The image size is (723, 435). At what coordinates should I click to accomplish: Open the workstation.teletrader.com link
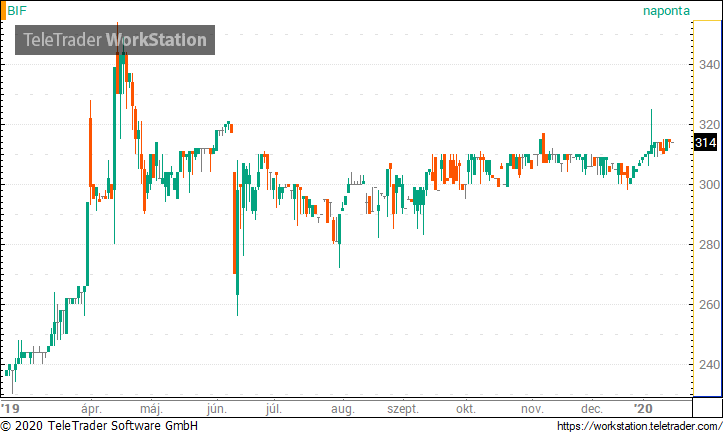coord(640,426)
